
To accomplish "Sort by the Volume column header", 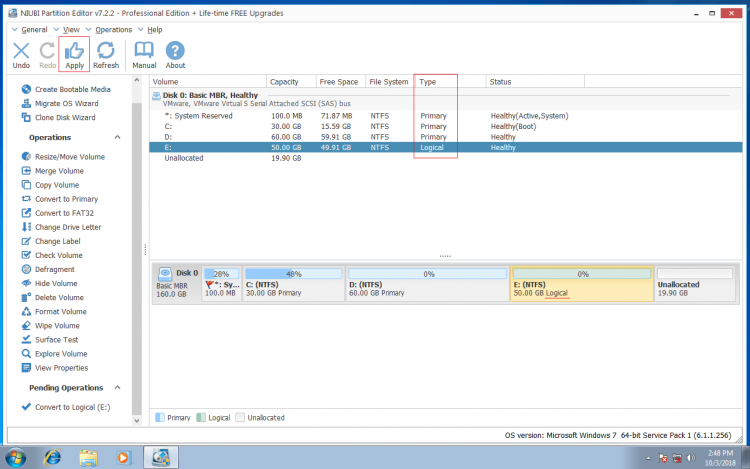I will coord(208,82).
